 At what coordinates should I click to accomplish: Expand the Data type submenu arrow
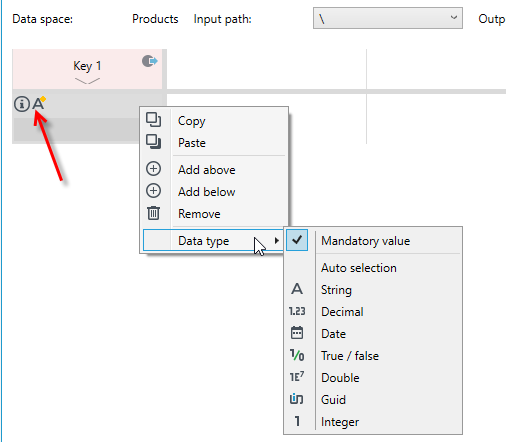point(276,240)
